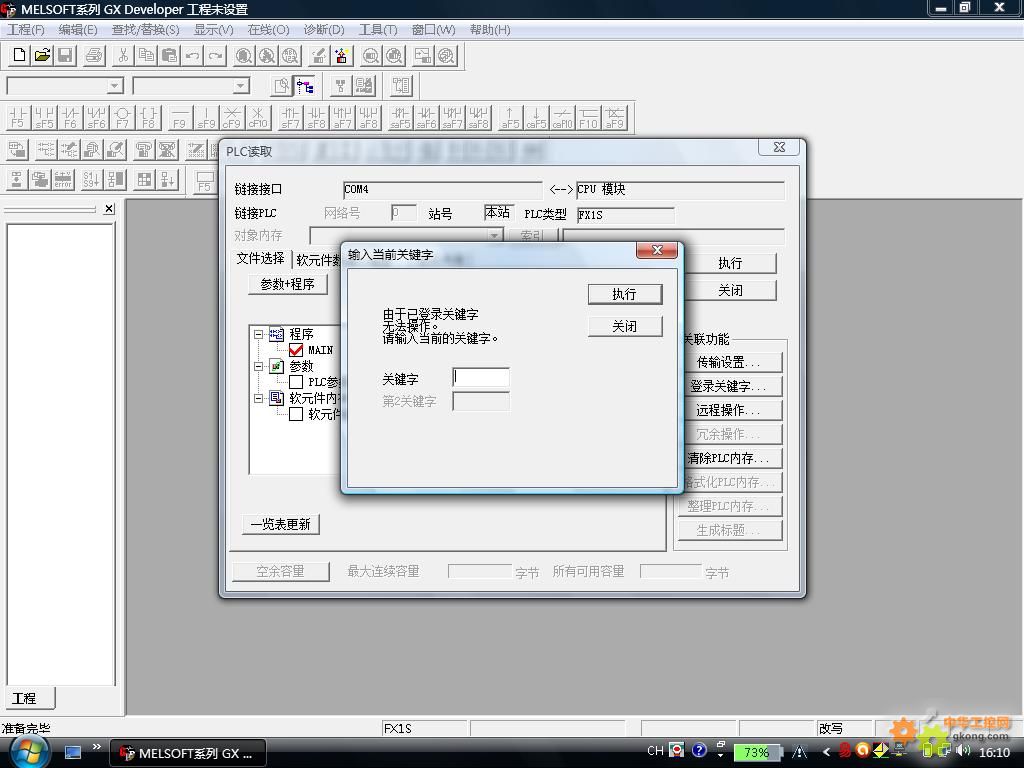Delete vertical line with cF10 icon
This screenshot has height=768, width=1024.
[x=258, y=118]
